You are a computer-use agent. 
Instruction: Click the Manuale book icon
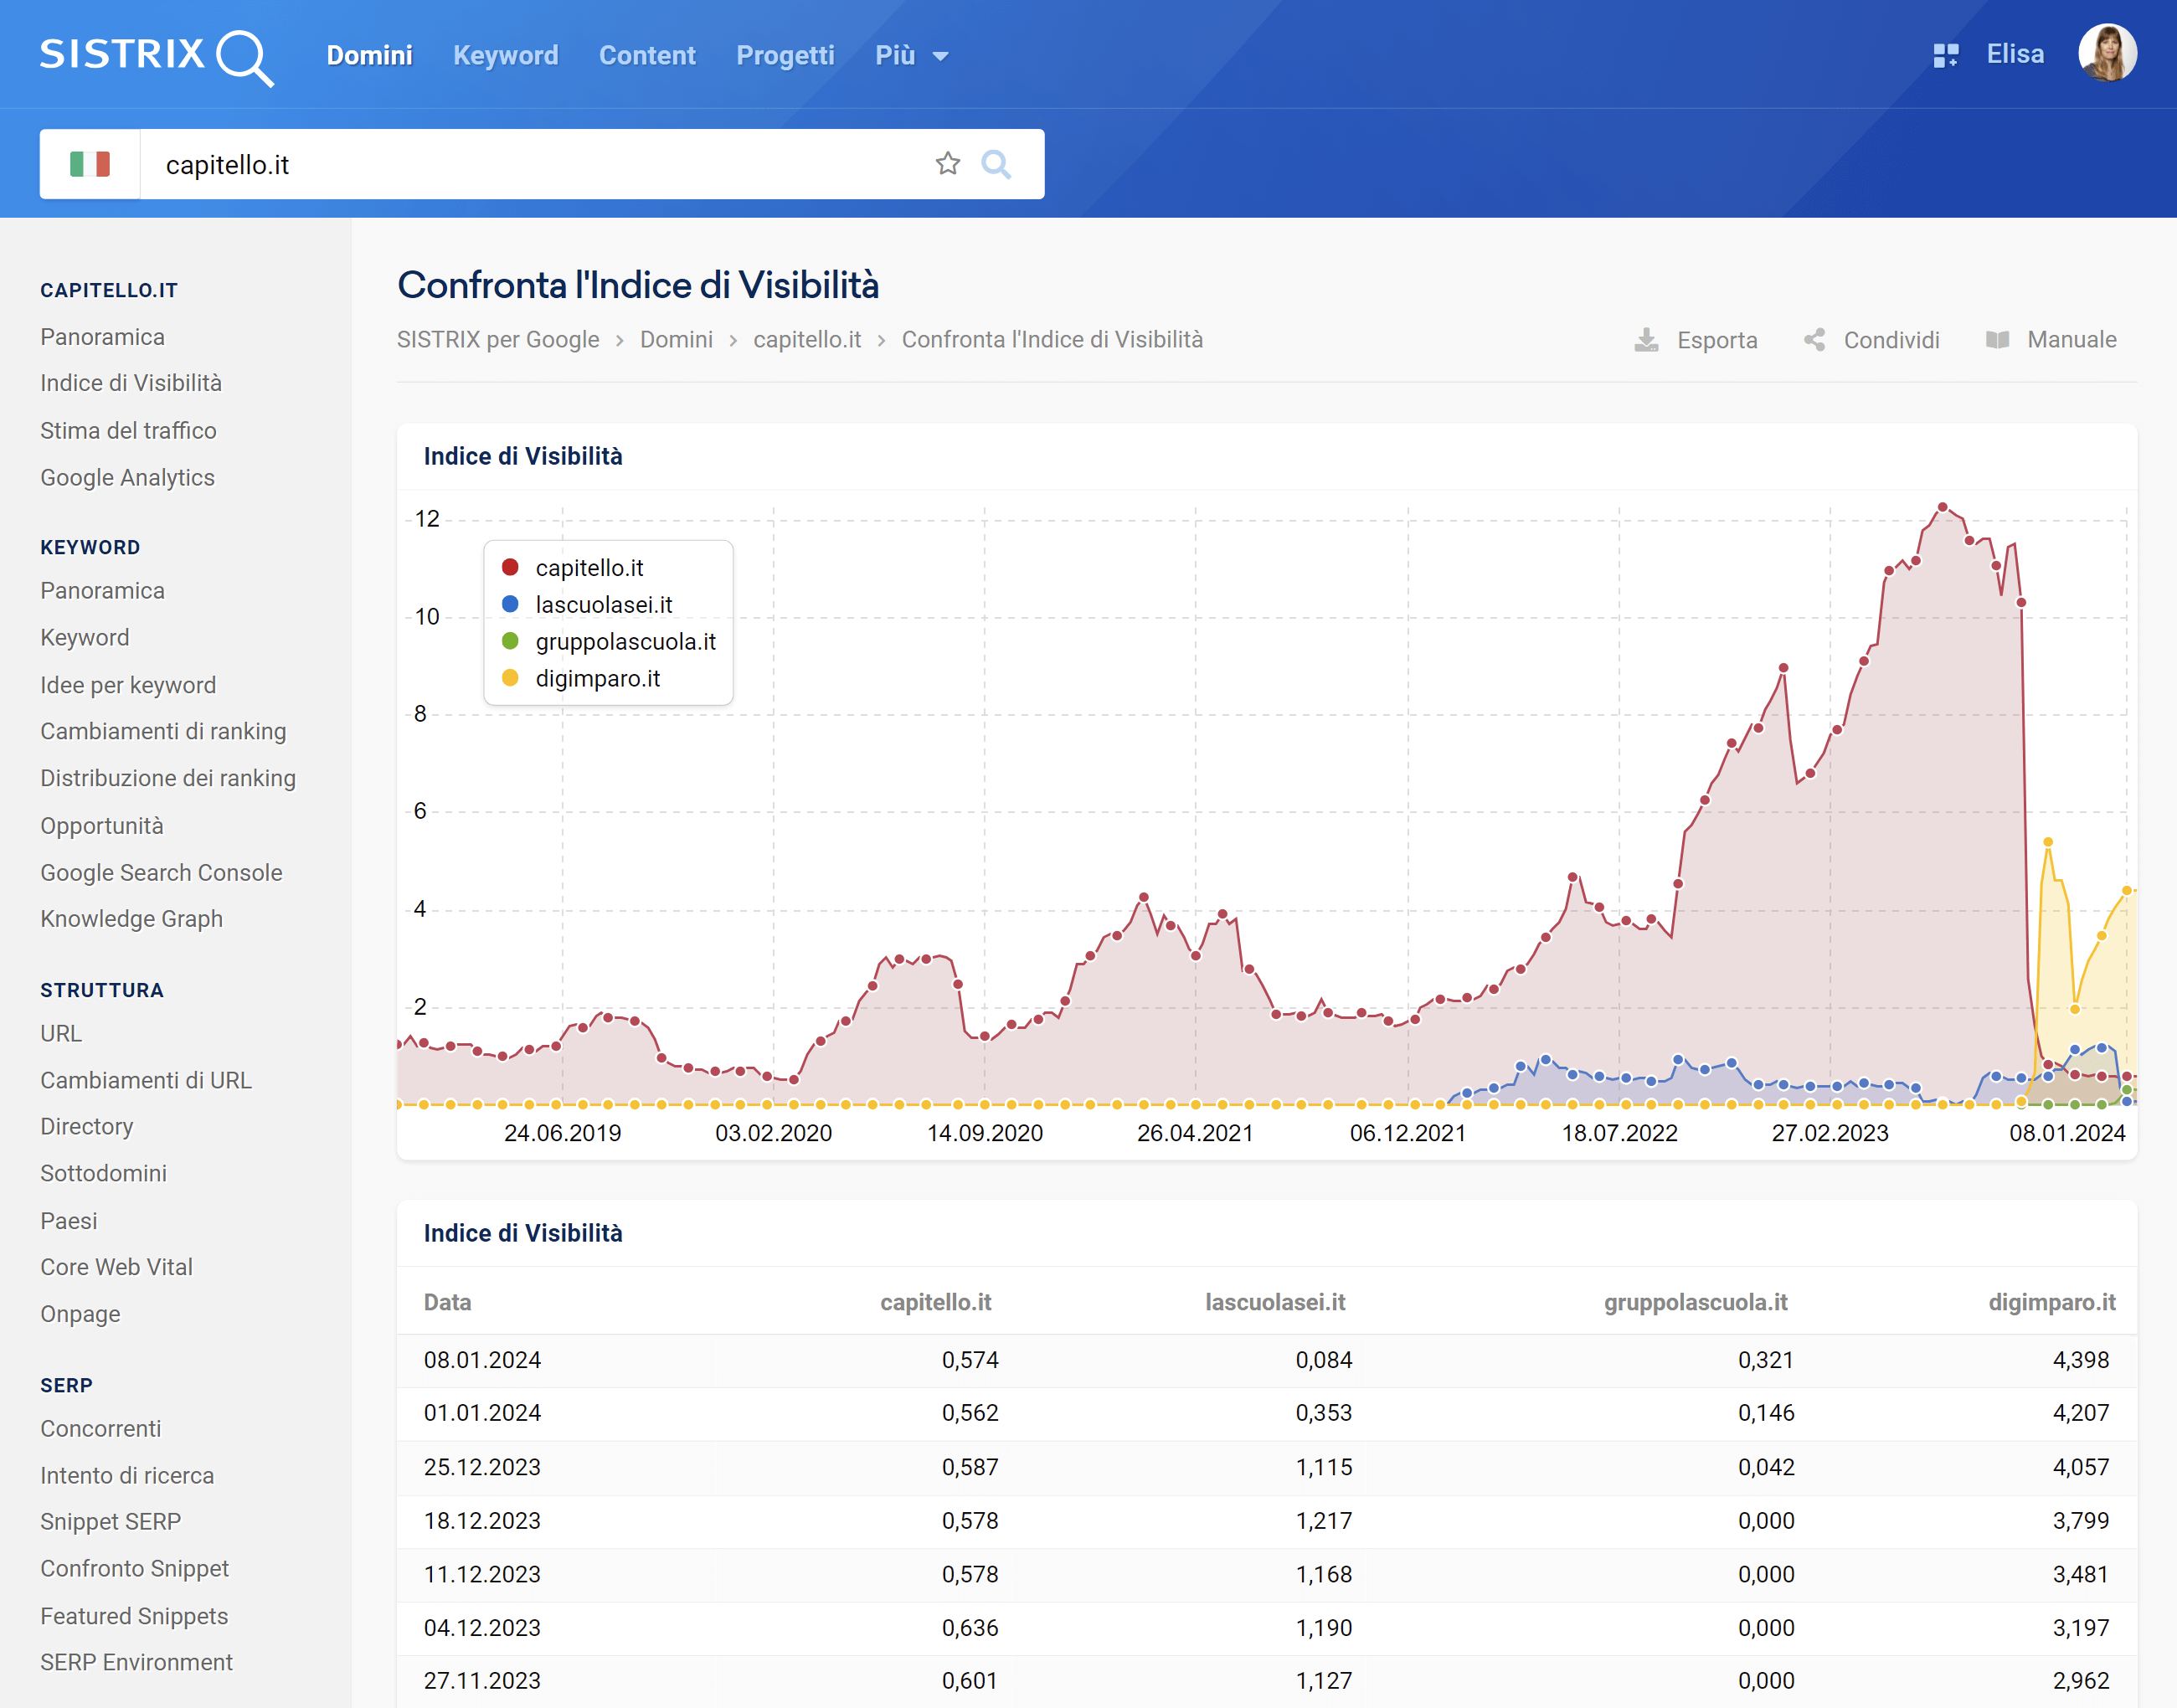click(1997, 340)
